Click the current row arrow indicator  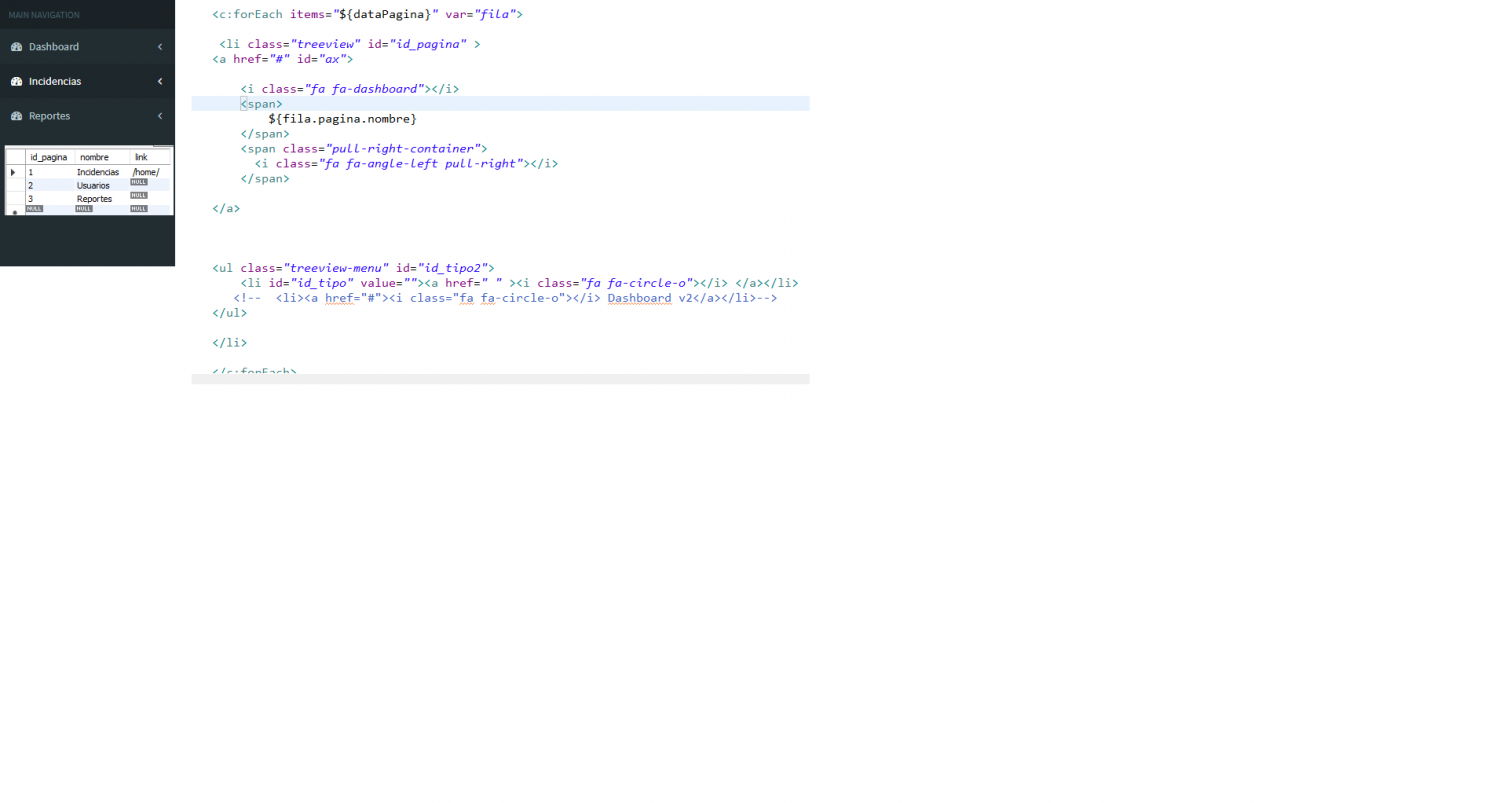(13, 173)
